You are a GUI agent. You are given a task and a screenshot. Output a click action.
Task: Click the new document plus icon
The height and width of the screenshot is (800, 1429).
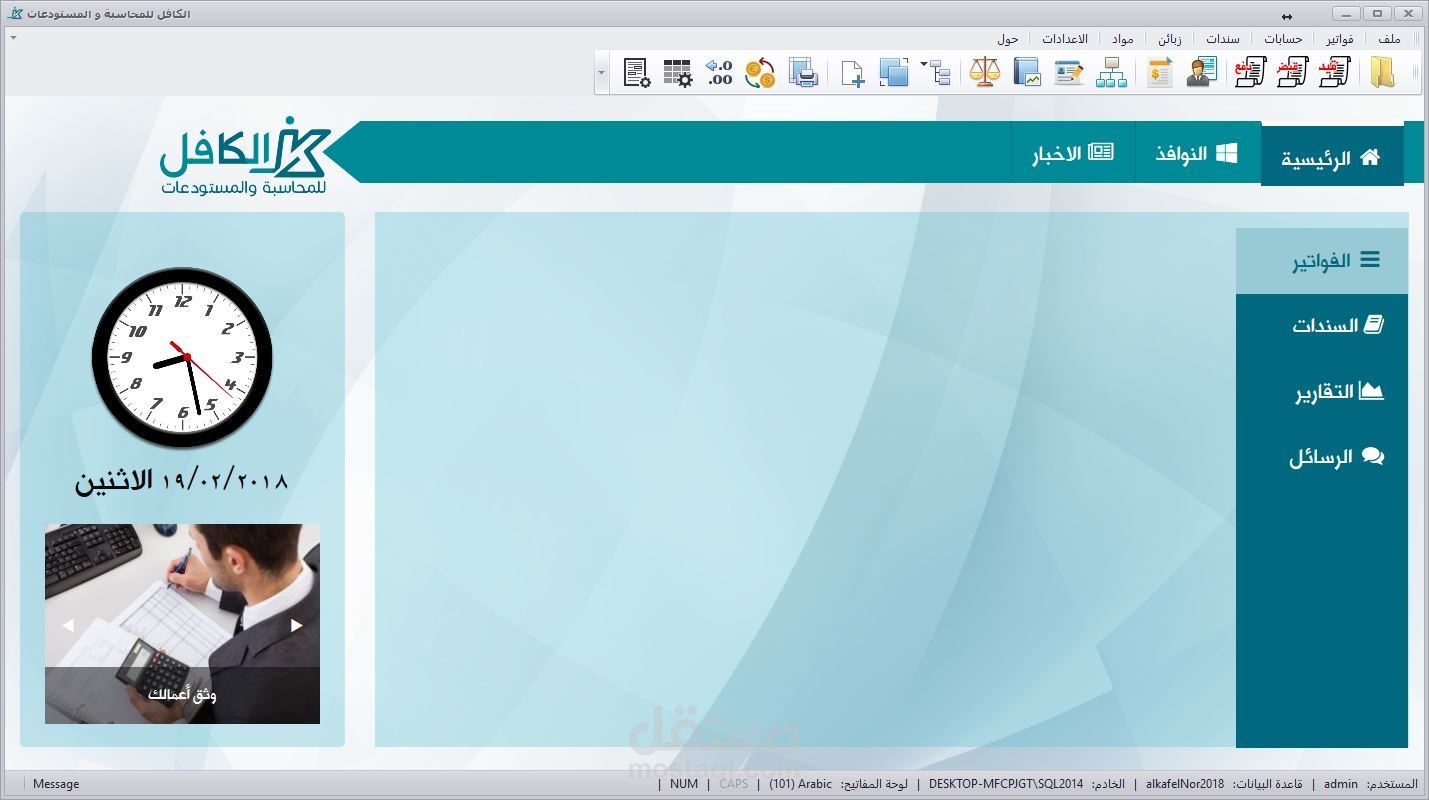point(852,73)
